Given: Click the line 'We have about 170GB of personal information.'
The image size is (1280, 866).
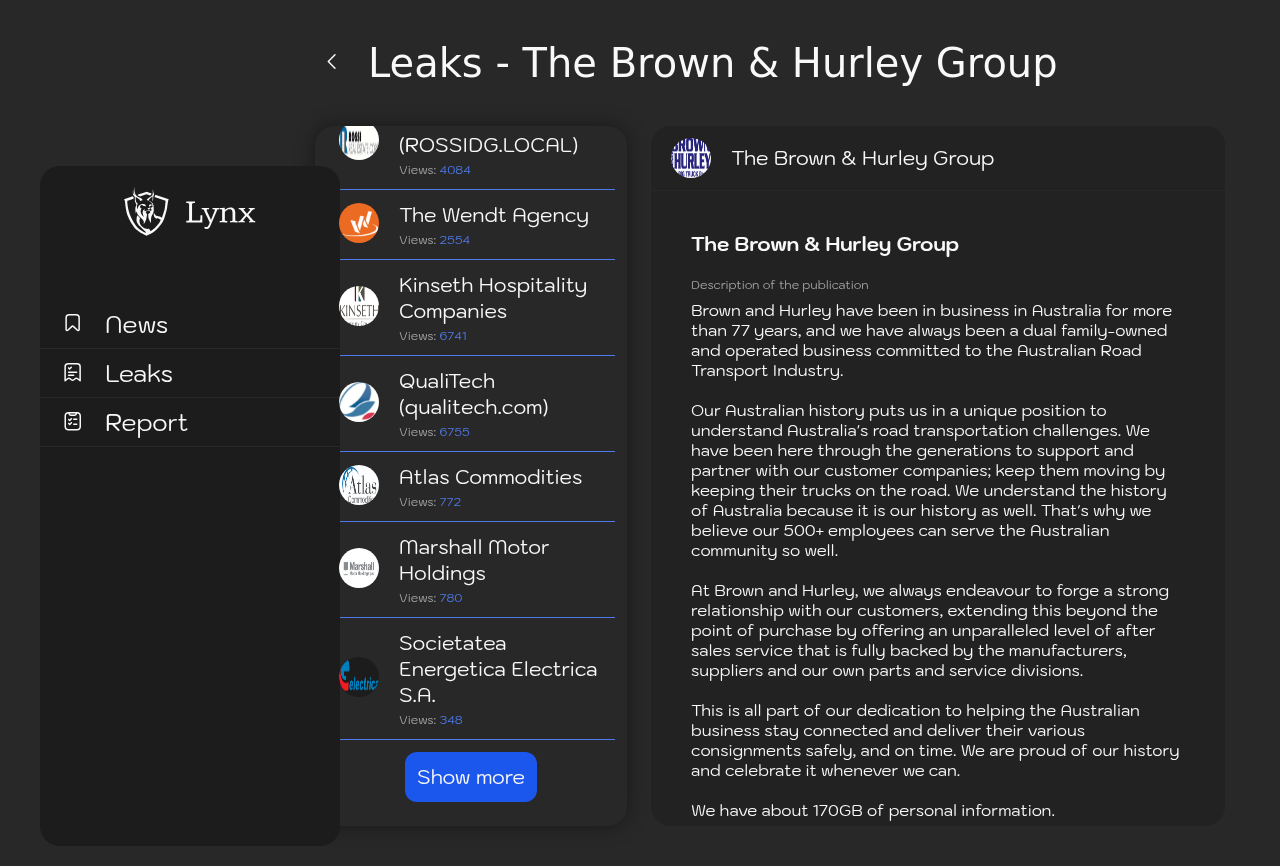Looking at the screenshot, I should (873, 810).
